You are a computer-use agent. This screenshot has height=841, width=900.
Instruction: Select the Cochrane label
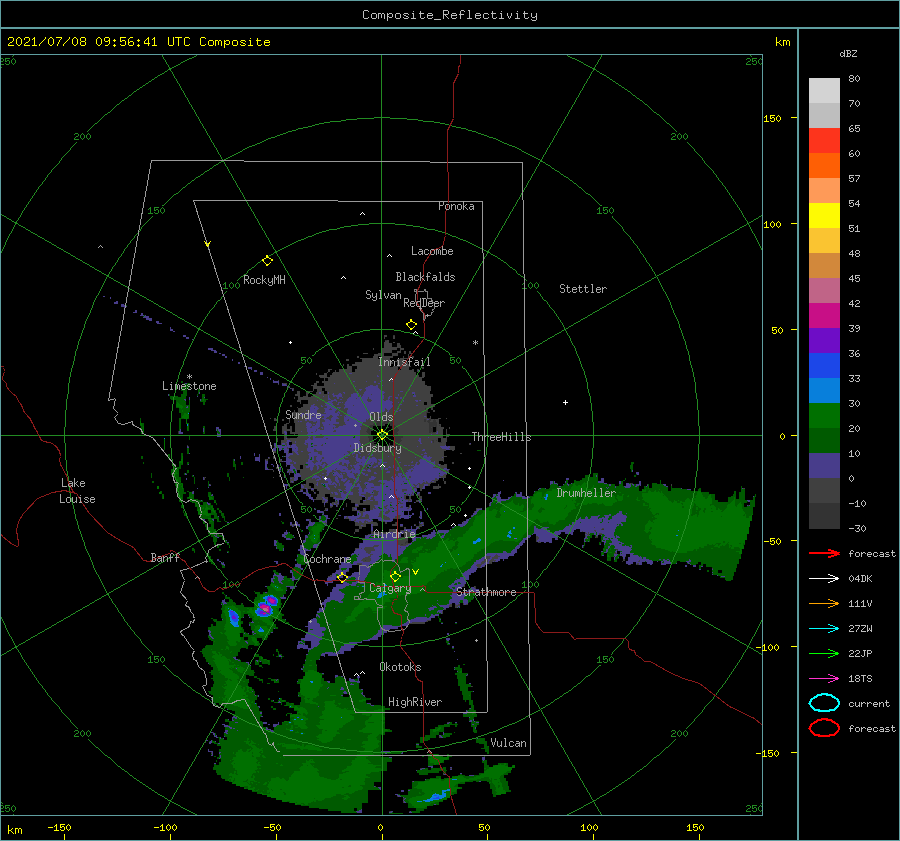pyautogui.click(x=327, y=559)
